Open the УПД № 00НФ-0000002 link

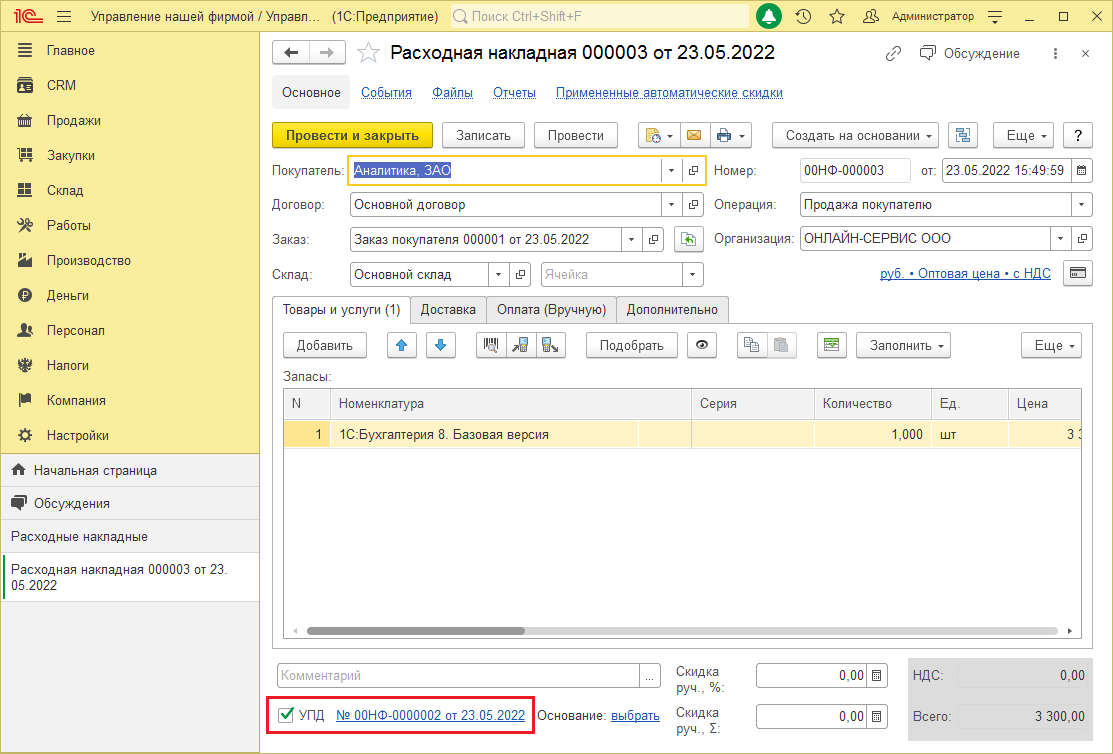[430, 715]
